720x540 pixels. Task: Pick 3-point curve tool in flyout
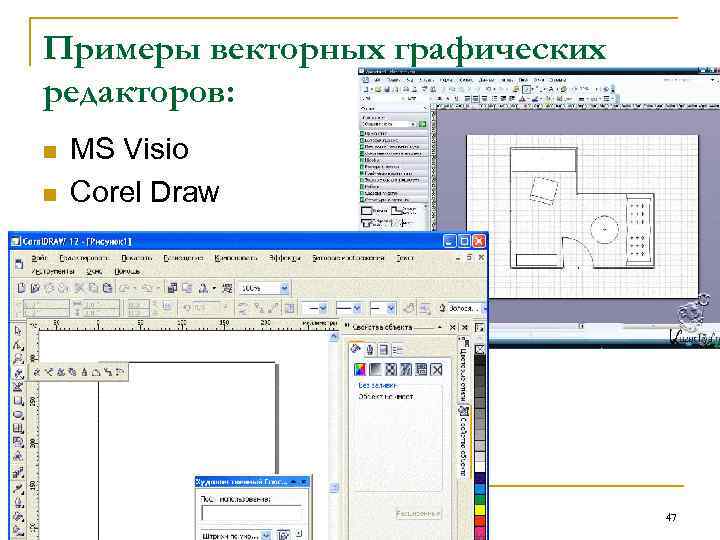[96, 372]
